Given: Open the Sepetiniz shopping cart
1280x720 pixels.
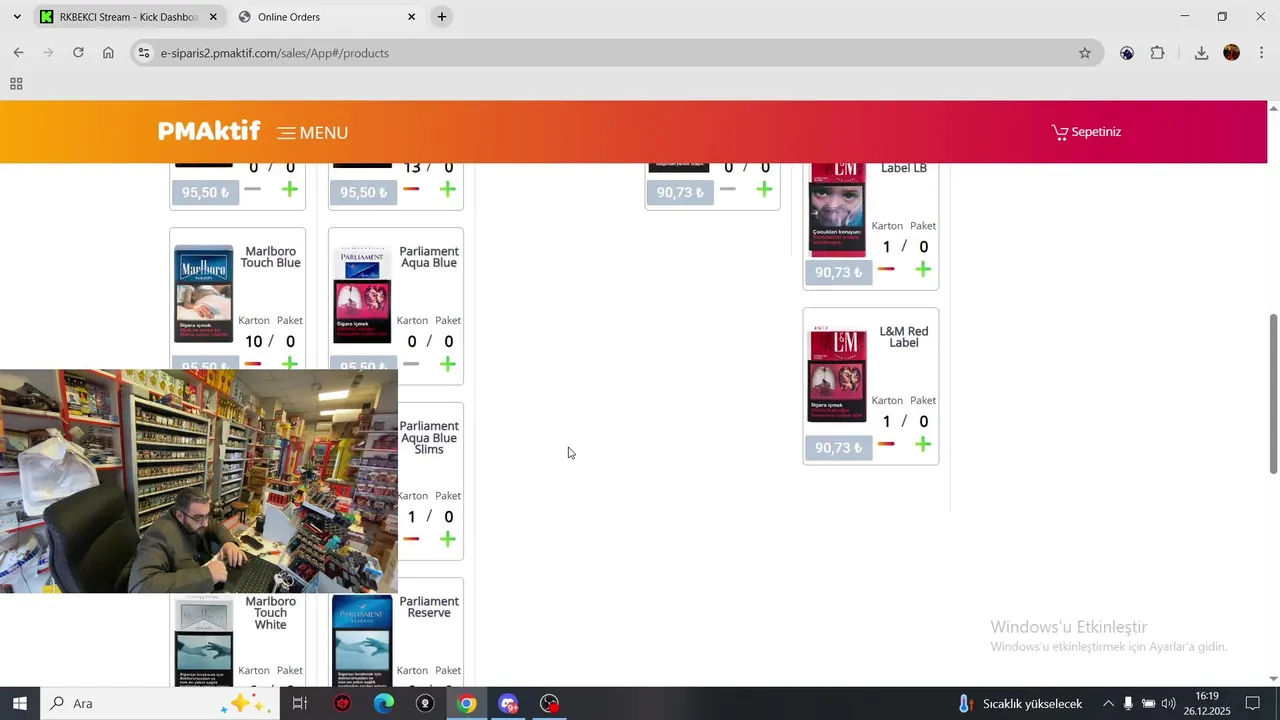Looking at the screenshot, I should 1086,132.
